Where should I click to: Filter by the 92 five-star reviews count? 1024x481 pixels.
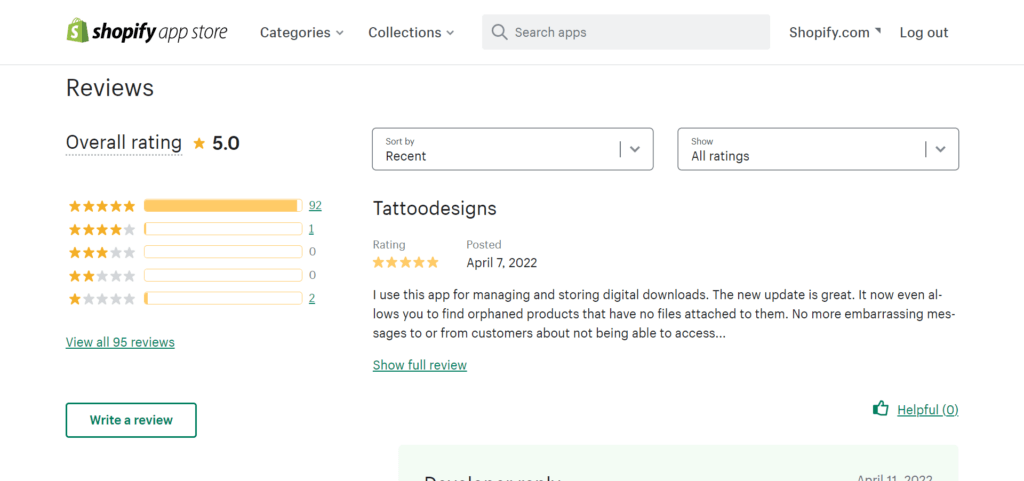point(315,206)
